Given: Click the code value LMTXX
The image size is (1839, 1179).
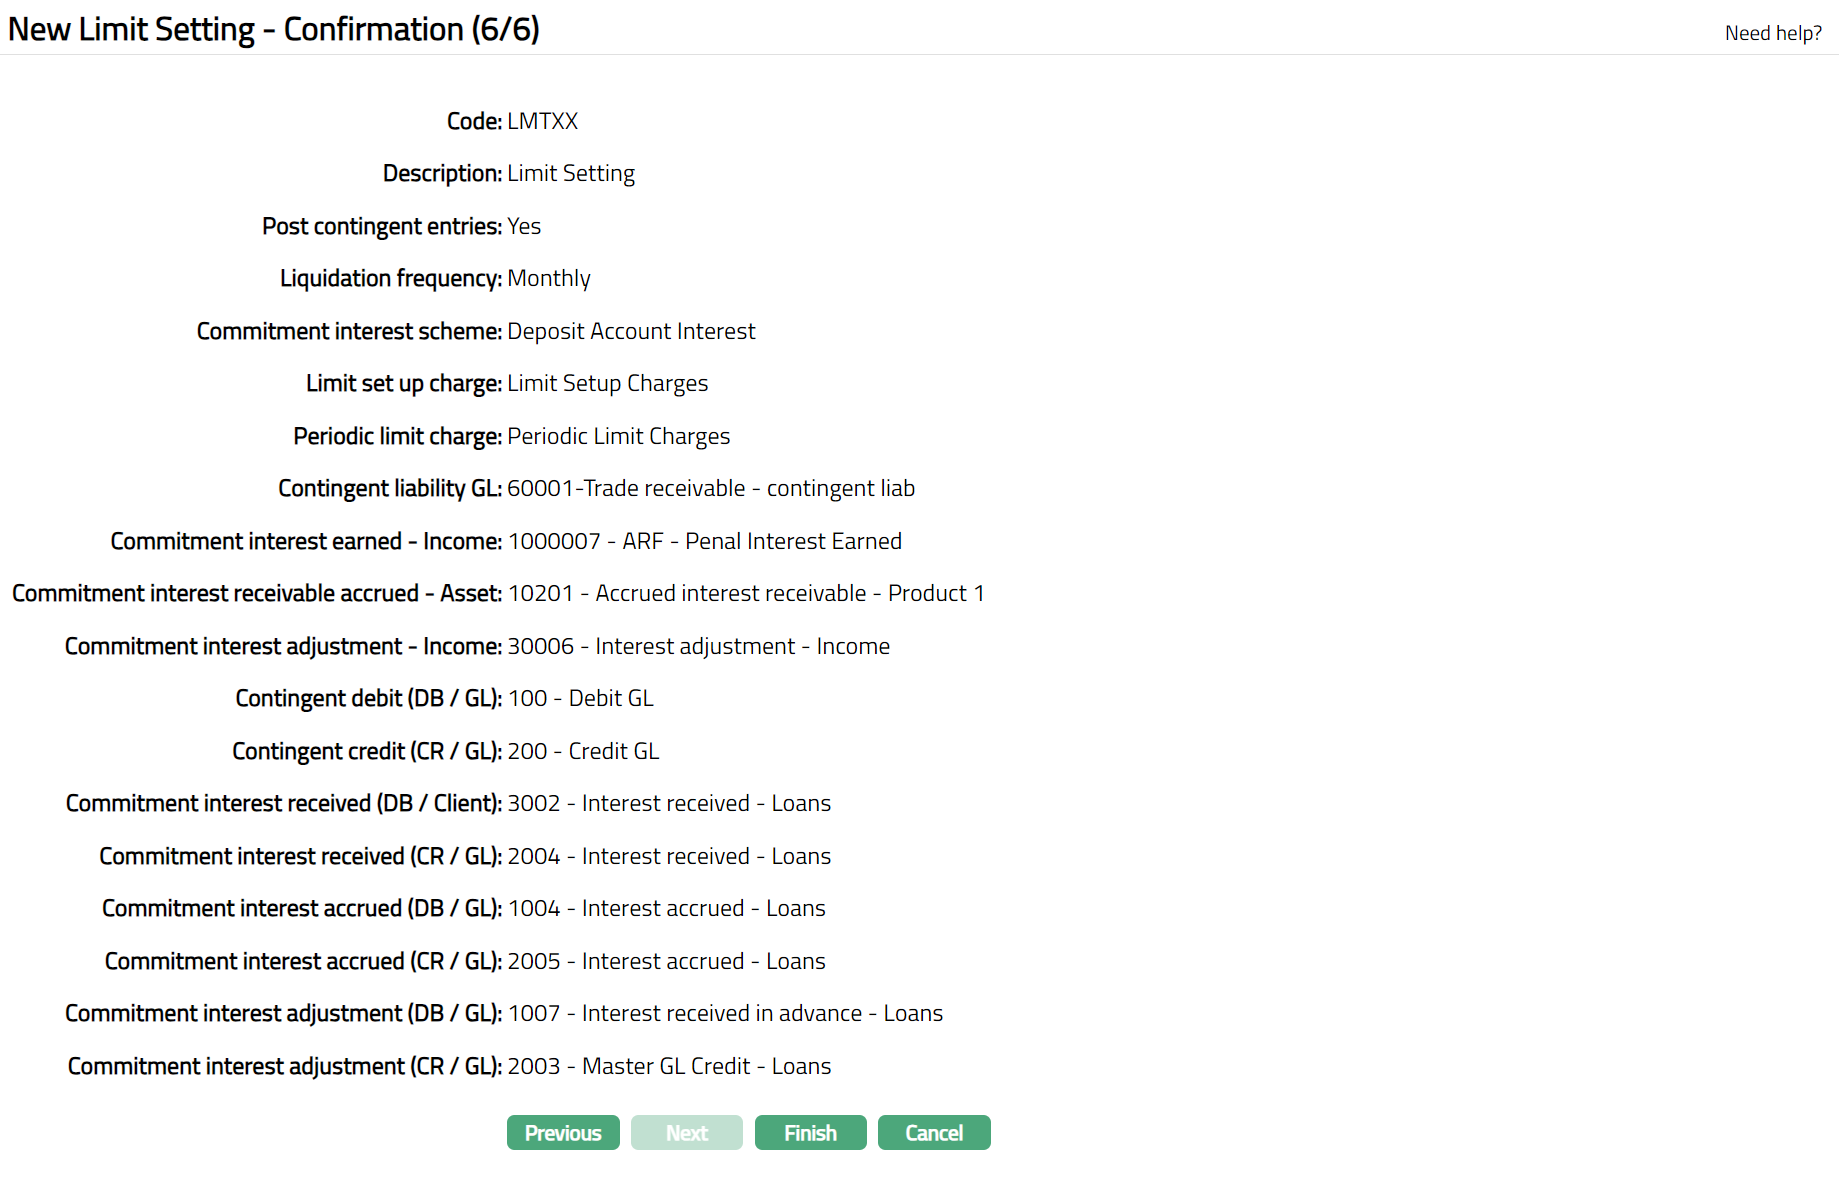Looking at the screenshot, I should click(542, 121).
